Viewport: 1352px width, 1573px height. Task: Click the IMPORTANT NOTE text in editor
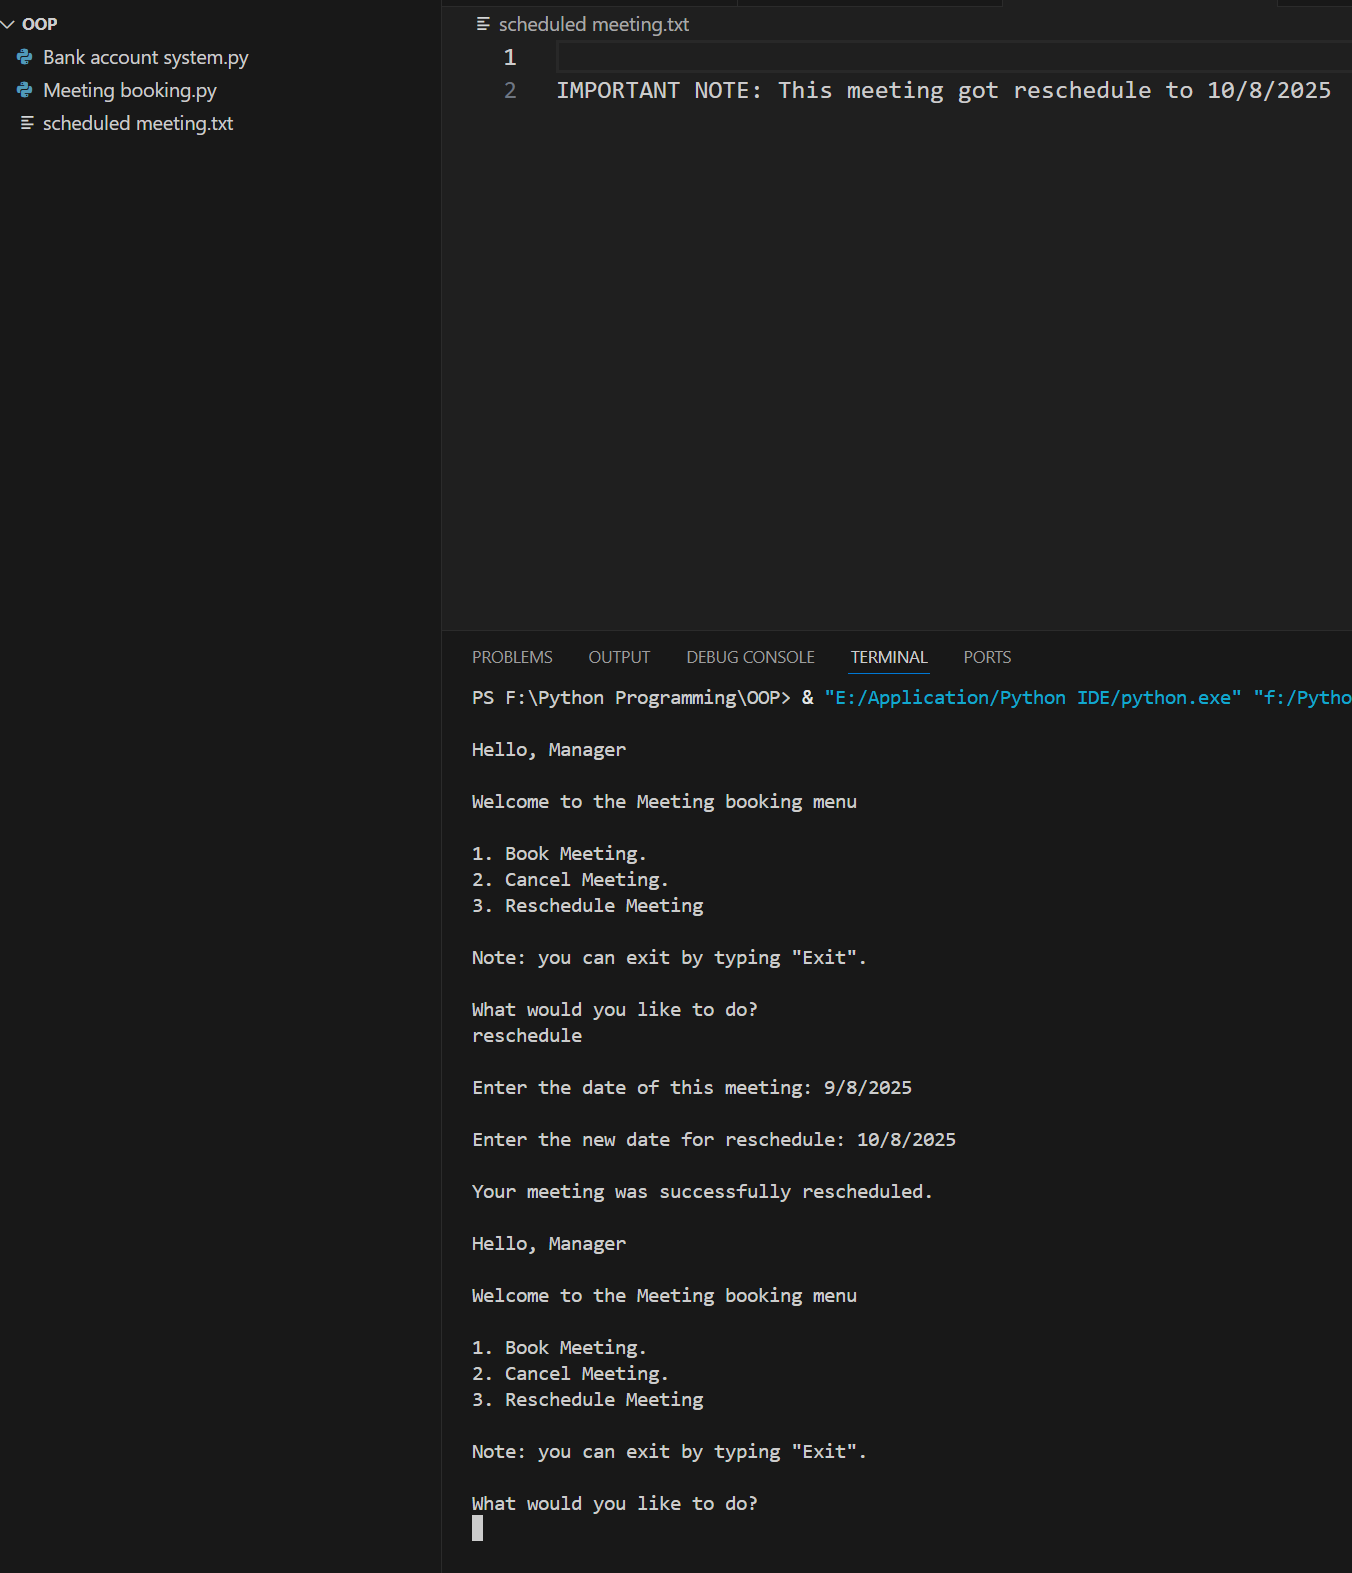coord(658,91)
